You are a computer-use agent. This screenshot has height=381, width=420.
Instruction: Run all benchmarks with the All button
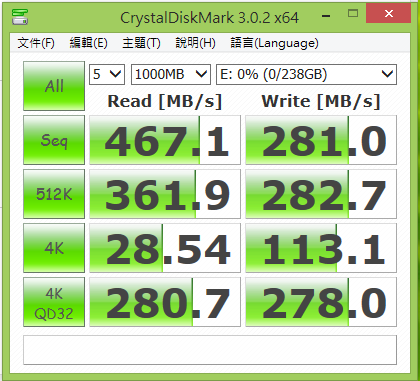click(x=54, y=86)
